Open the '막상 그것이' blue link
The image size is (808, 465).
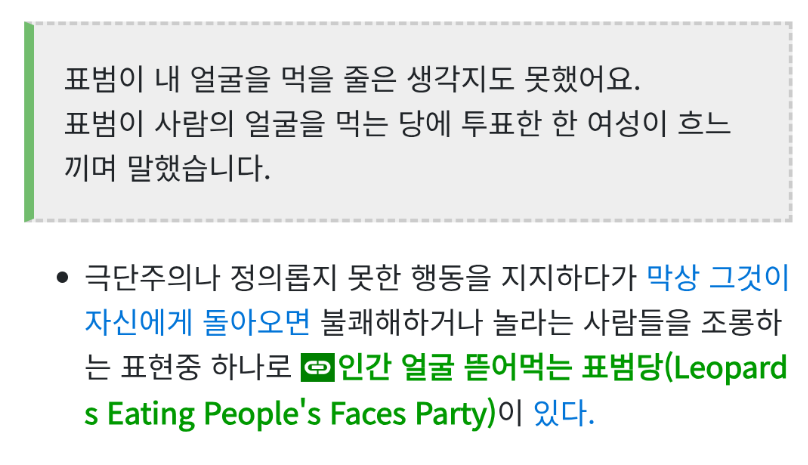pyautogui.click(x=717, y=278)
